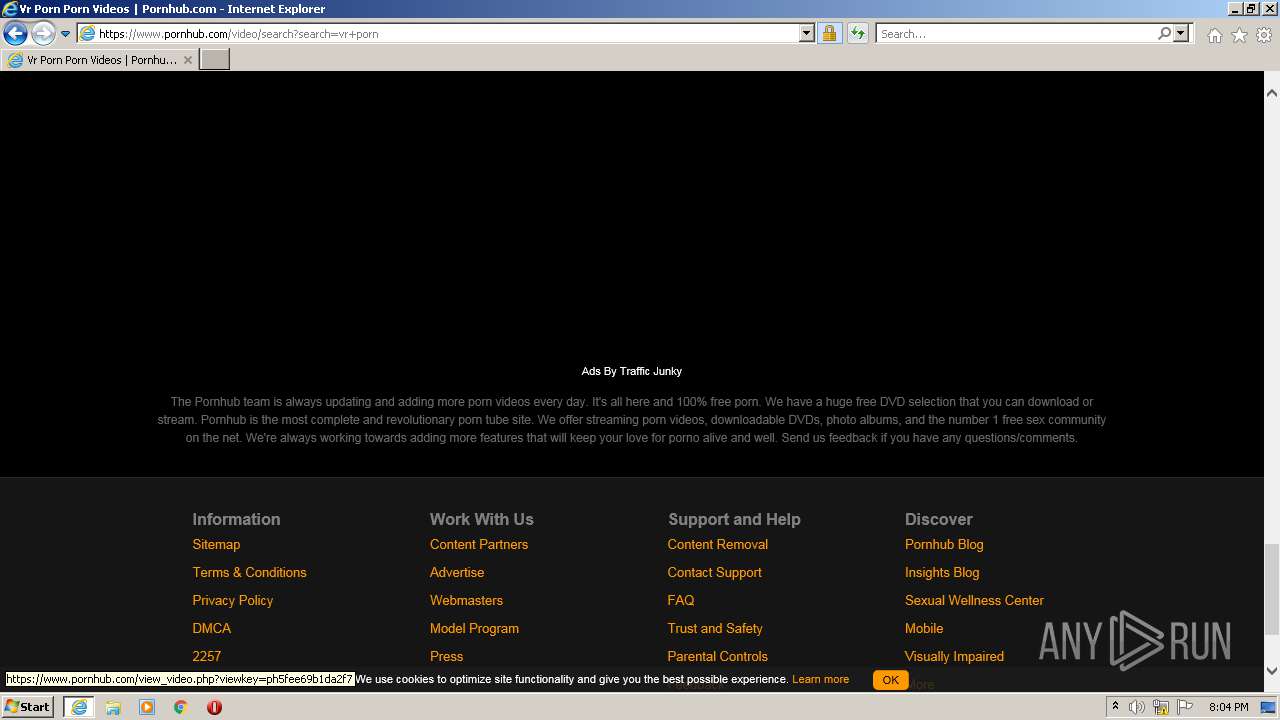
Task: Close the current browser tab
Action: click(x=188, y=60)
